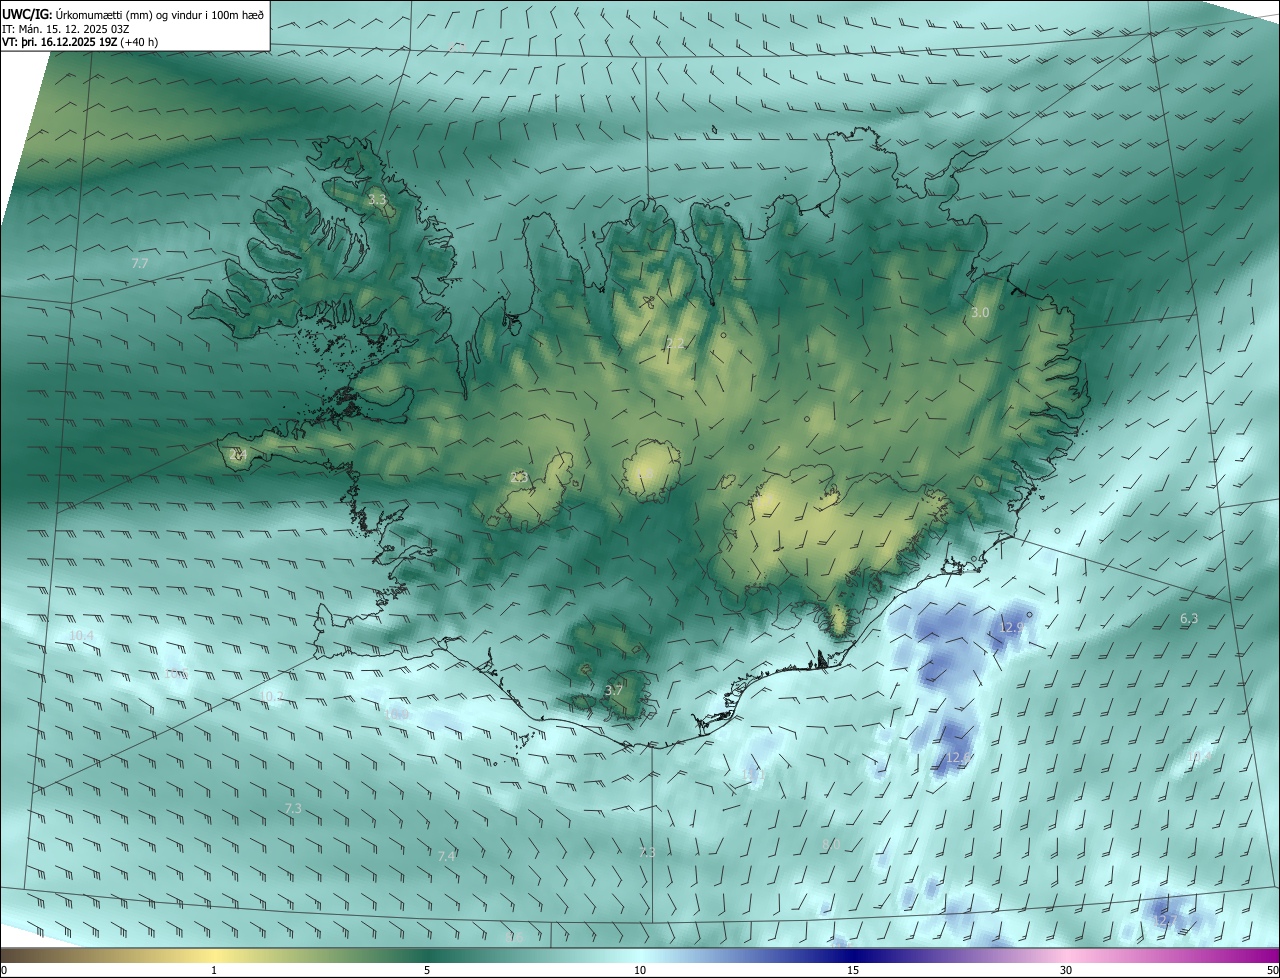Image resolution: width=1280 pixels, height=978 pixels.
Task: Click the 11.1 value label off the south coast
Action: tap(754, 775)
